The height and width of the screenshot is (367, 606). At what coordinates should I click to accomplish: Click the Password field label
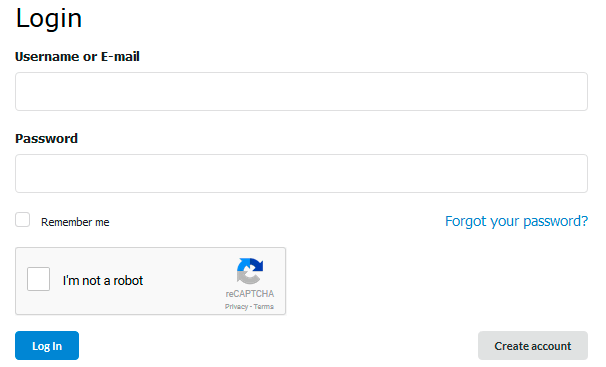coord(46,138)
